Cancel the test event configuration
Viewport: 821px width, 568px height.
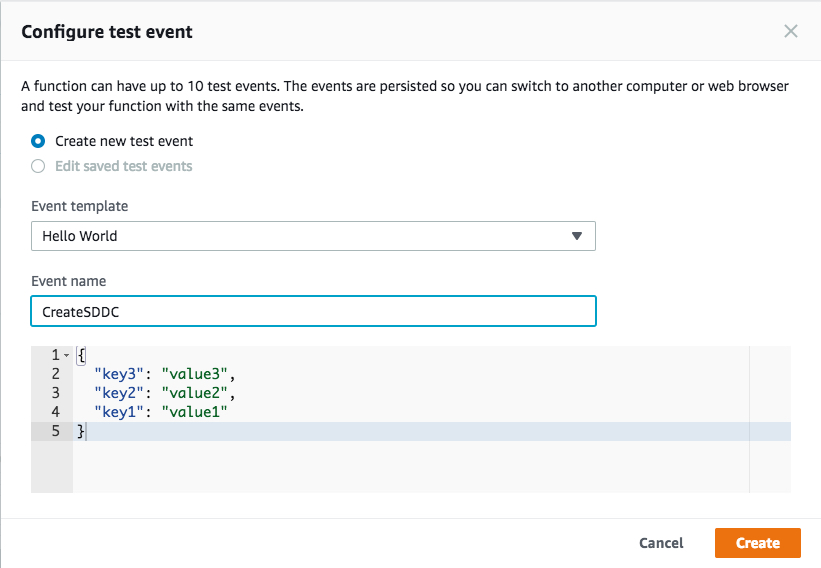[x=661, y=543]
